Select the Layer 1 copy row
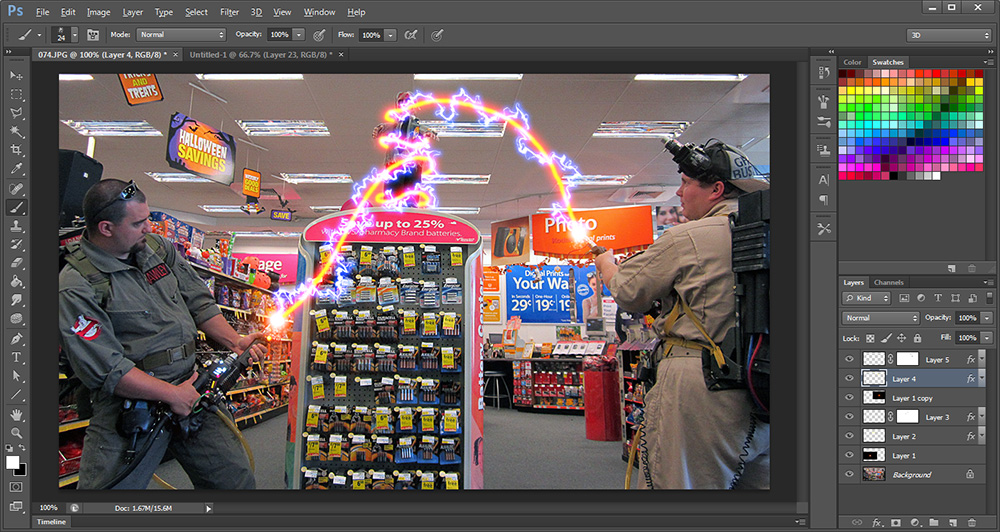Image resolution: width=1000 pixels, height=532 pixels. (x=913, y=398)
